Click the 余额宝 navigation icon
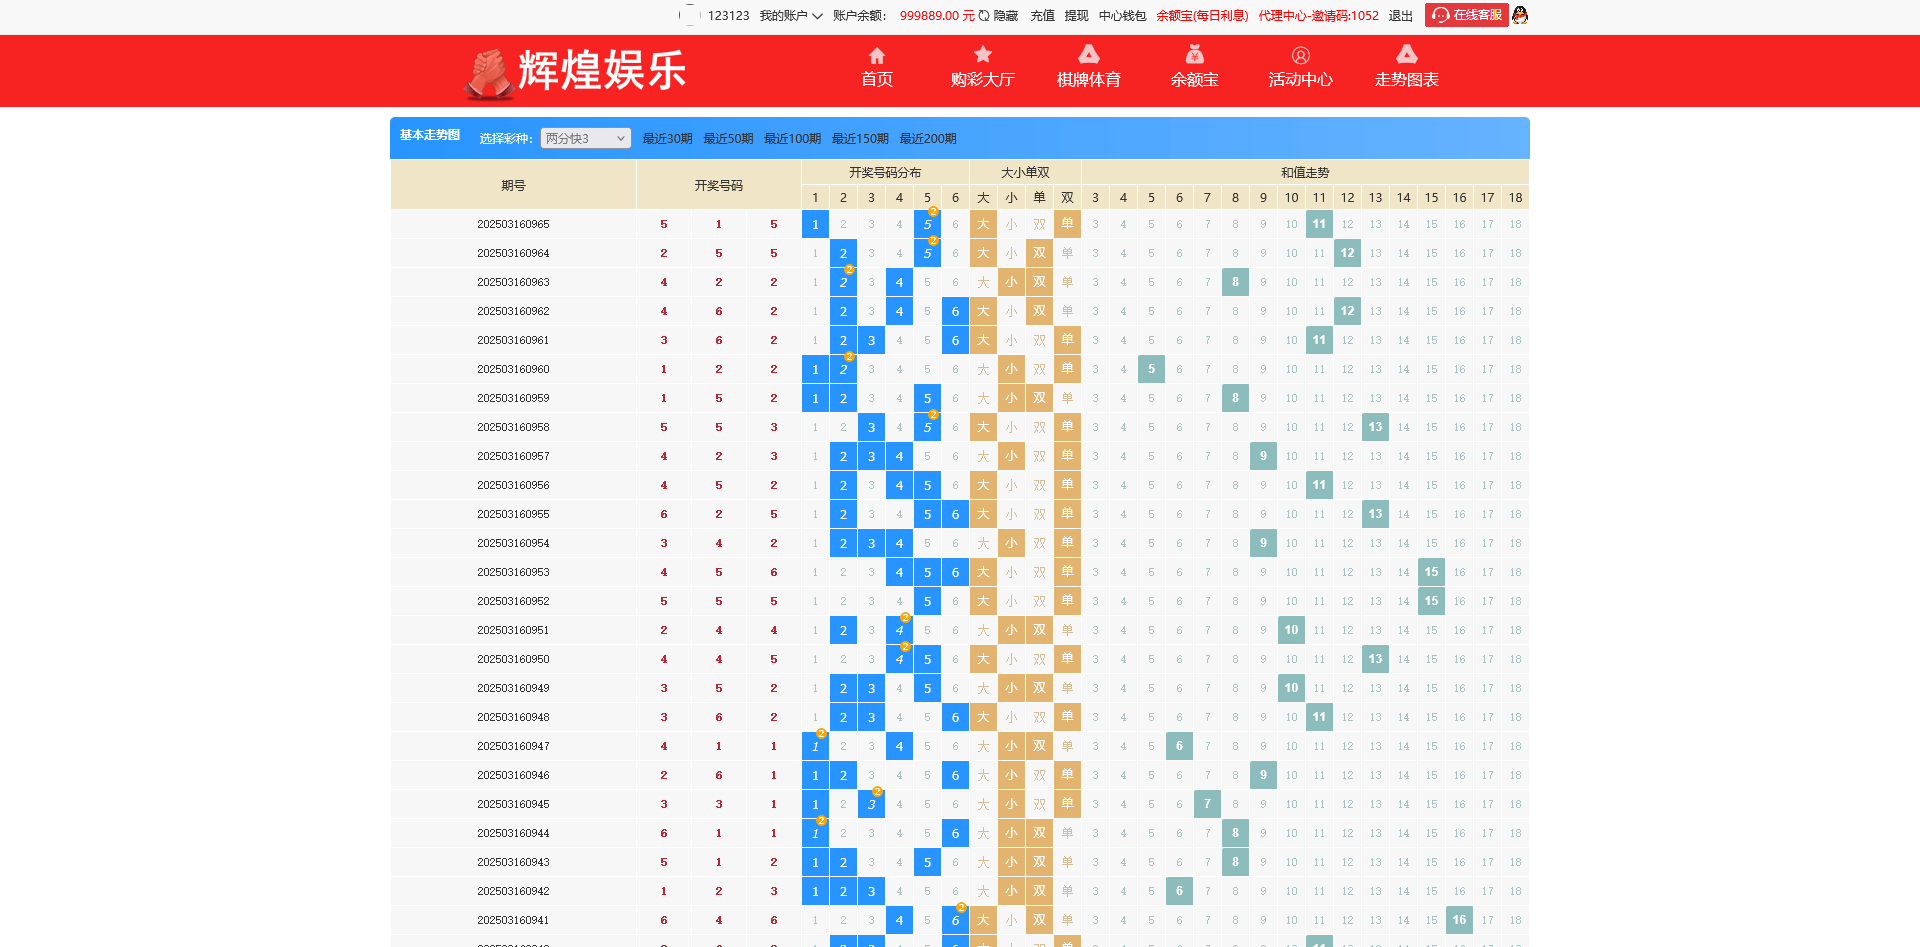Image resolution: width=1920 pixels, height=947 pixels. coord(1194,57)
